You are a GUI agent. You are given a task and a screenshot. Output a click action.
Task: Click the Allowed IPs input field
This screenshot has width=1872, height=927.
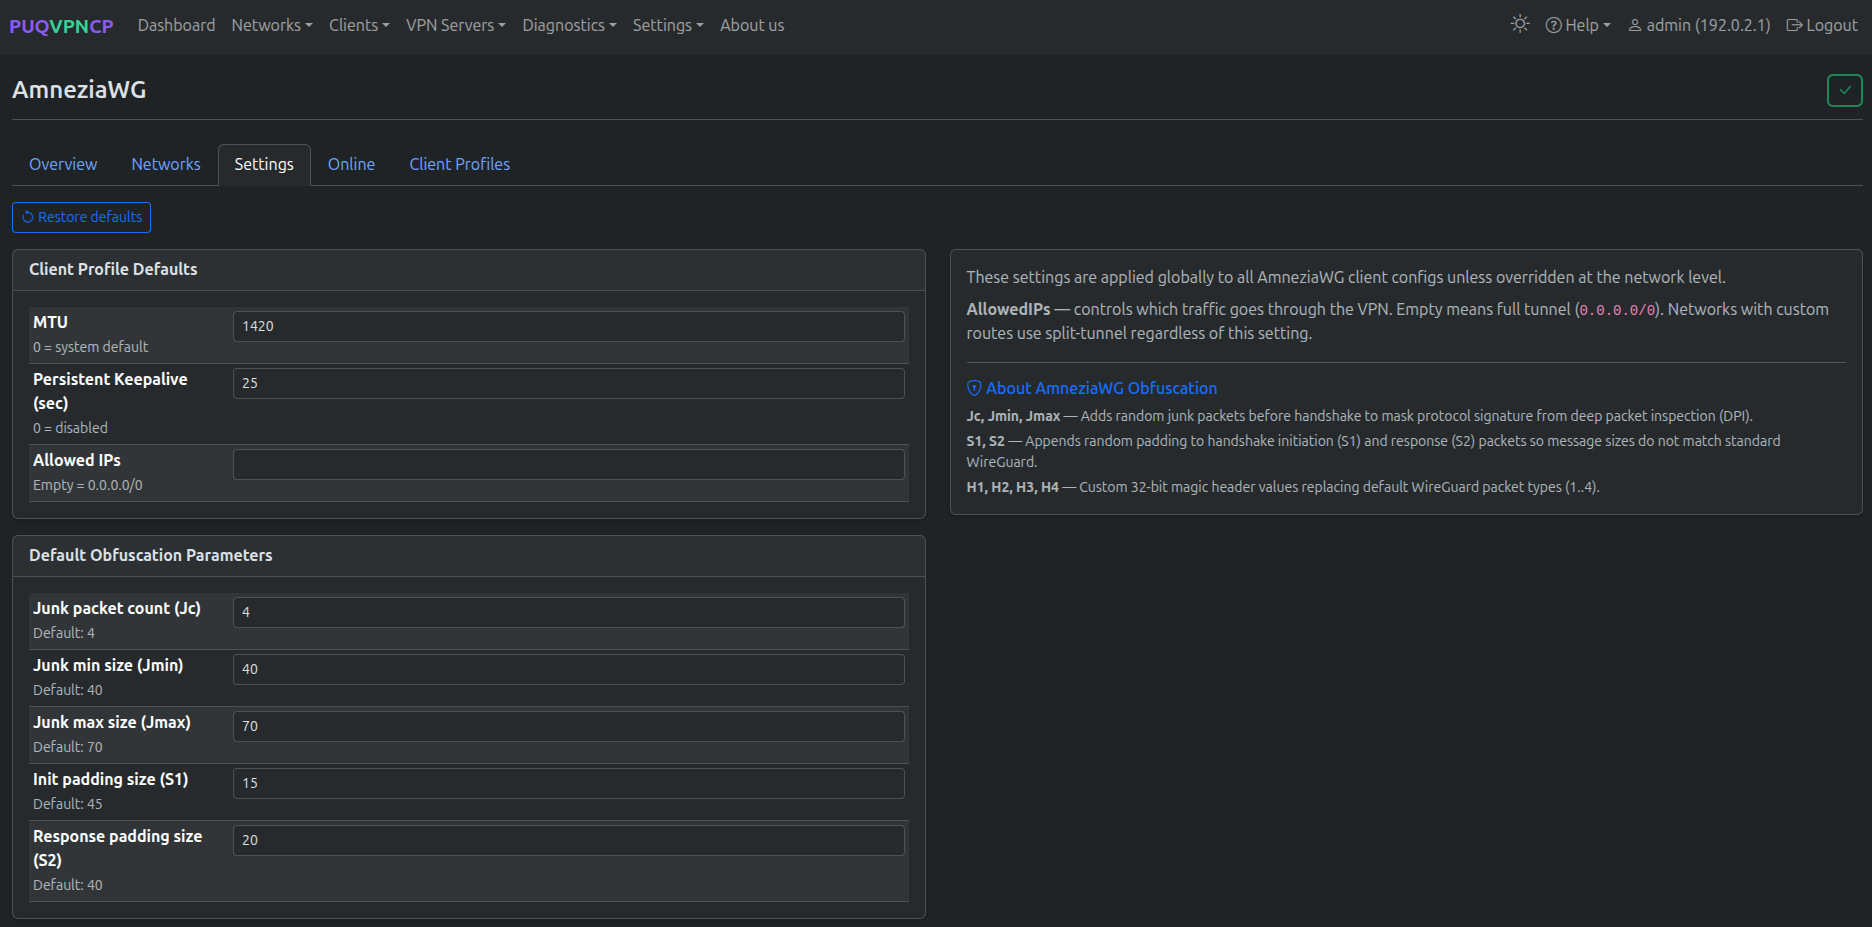coord(569,464)
